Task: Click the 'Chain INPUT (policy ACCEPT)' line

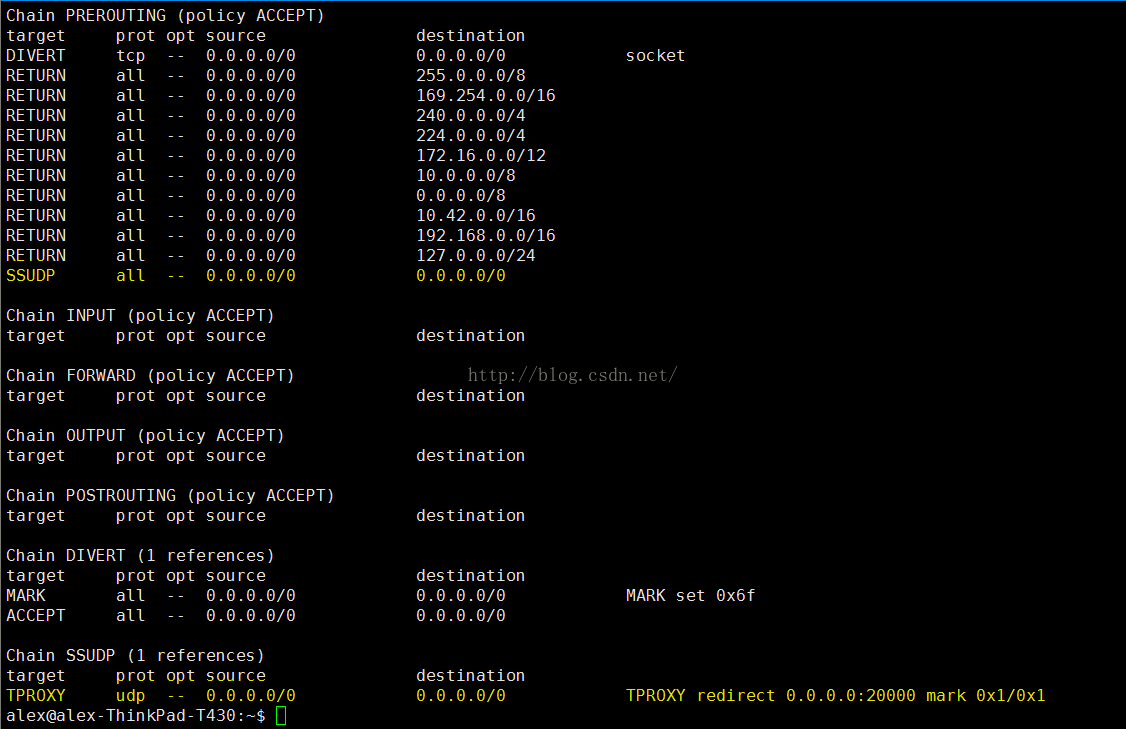Action: tap(140, 316)
